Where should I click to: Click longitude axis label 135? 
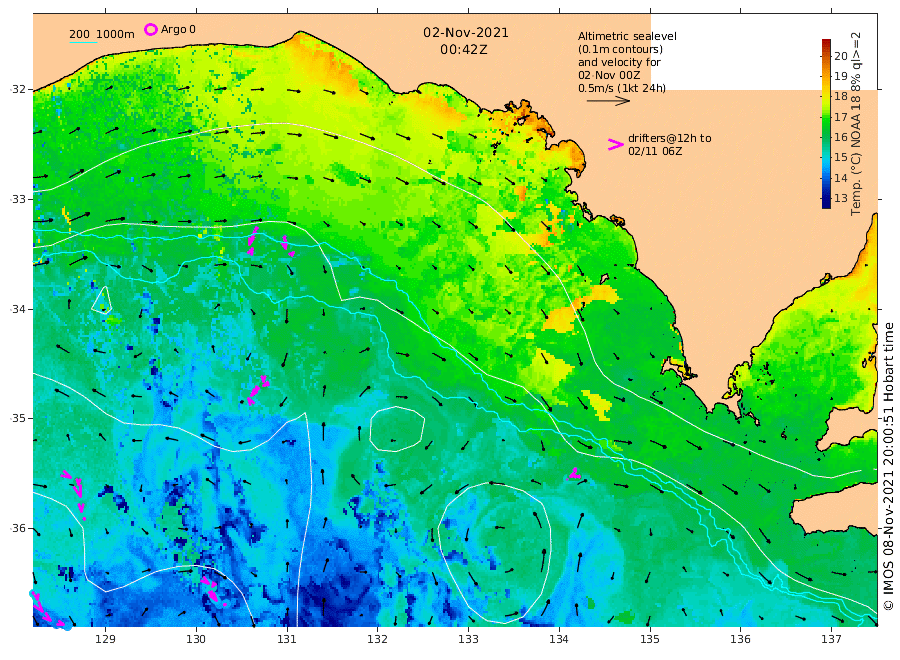(x=649, y=639)
